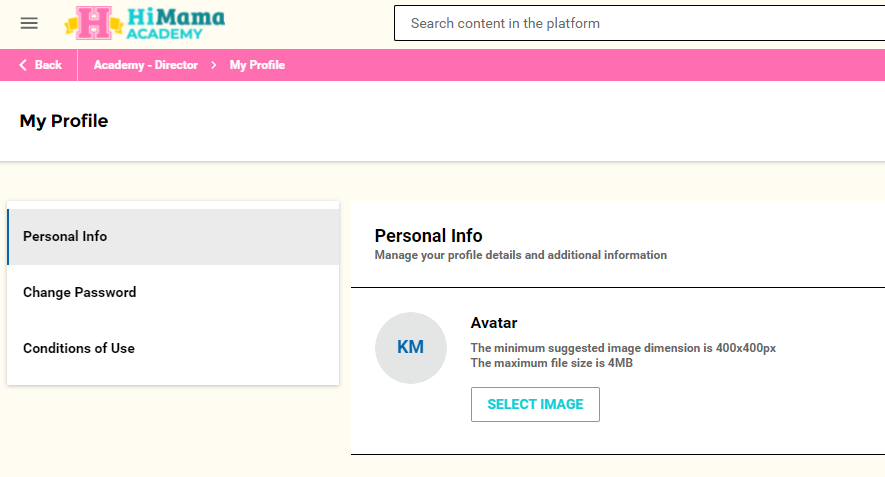
Task: Click the Back arrow chevron
Action: pos(23,65)
